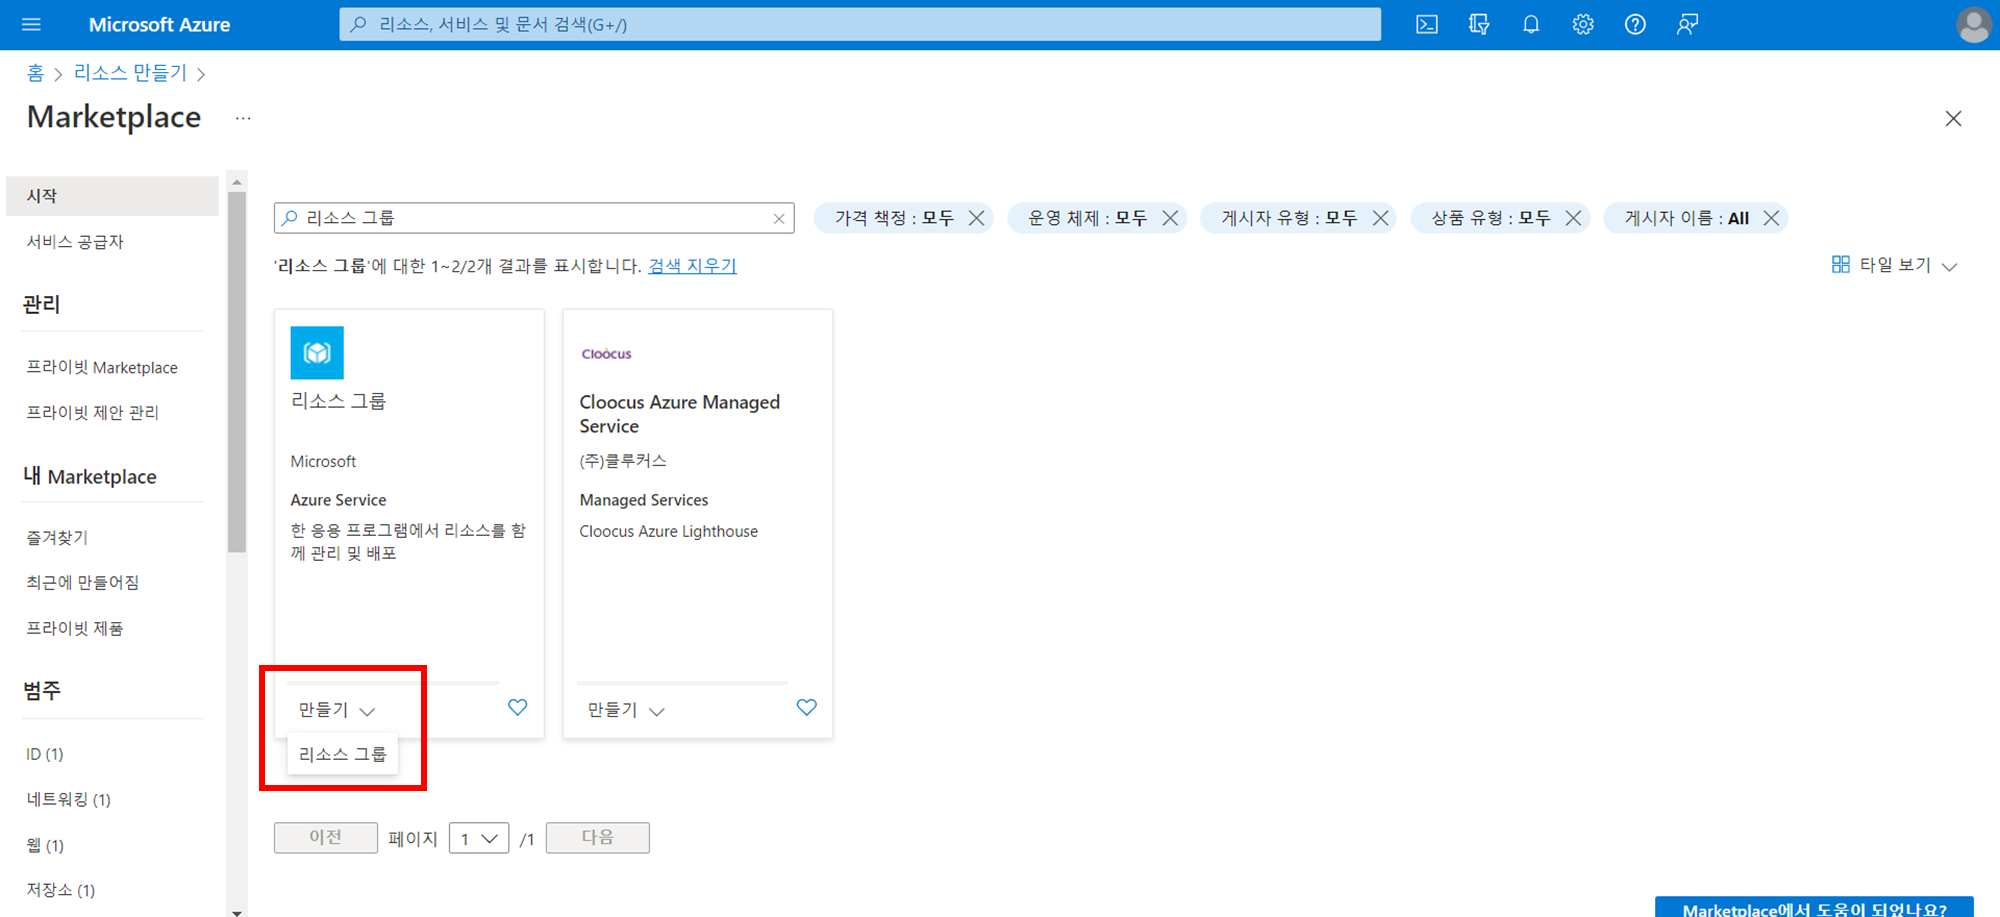
Task: Click the magnifier icon in global search
Action: [359, 24]
